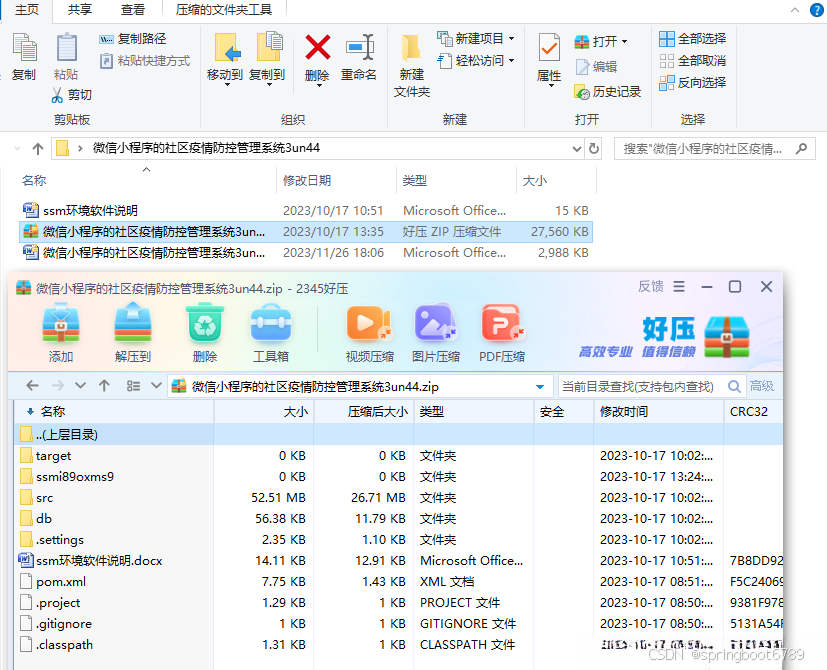This screenshot has height=670, width=827.
Task: Open the 压缩的文件夹工具 tab
Action: (224, 10)
